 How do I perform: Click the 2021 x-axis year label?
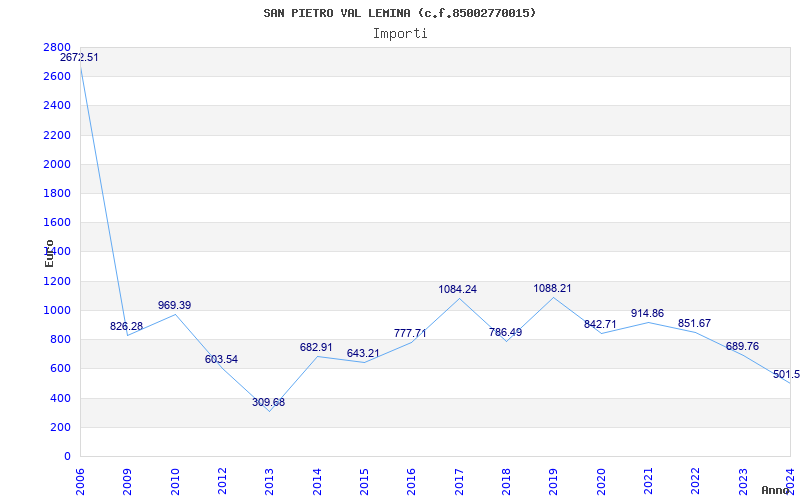coord(648,481)
